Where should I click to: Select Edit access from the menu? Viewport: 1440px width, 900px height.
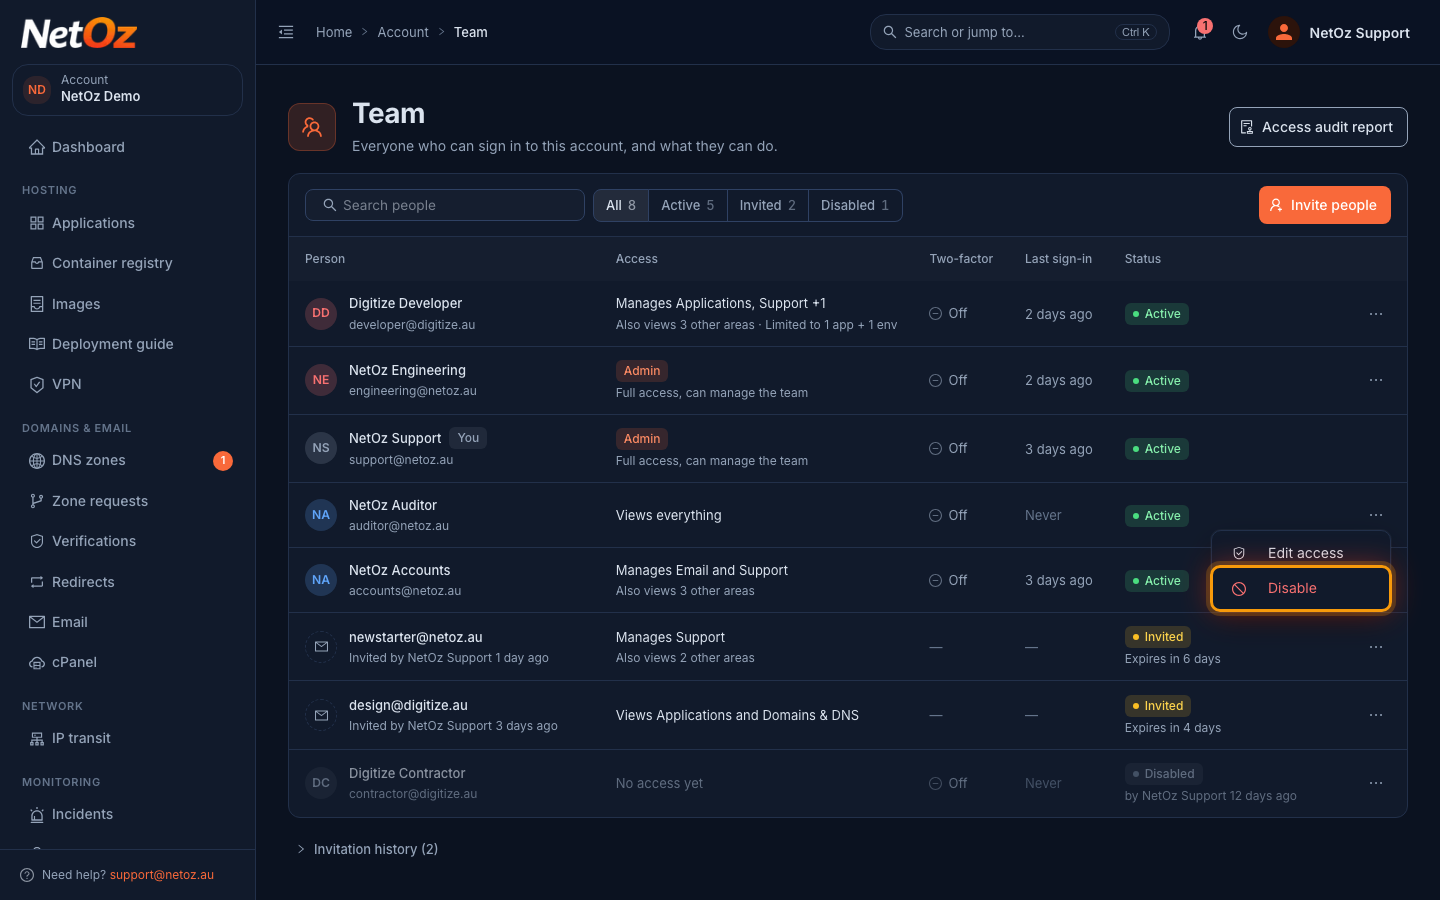click(x=1300, y=553)
